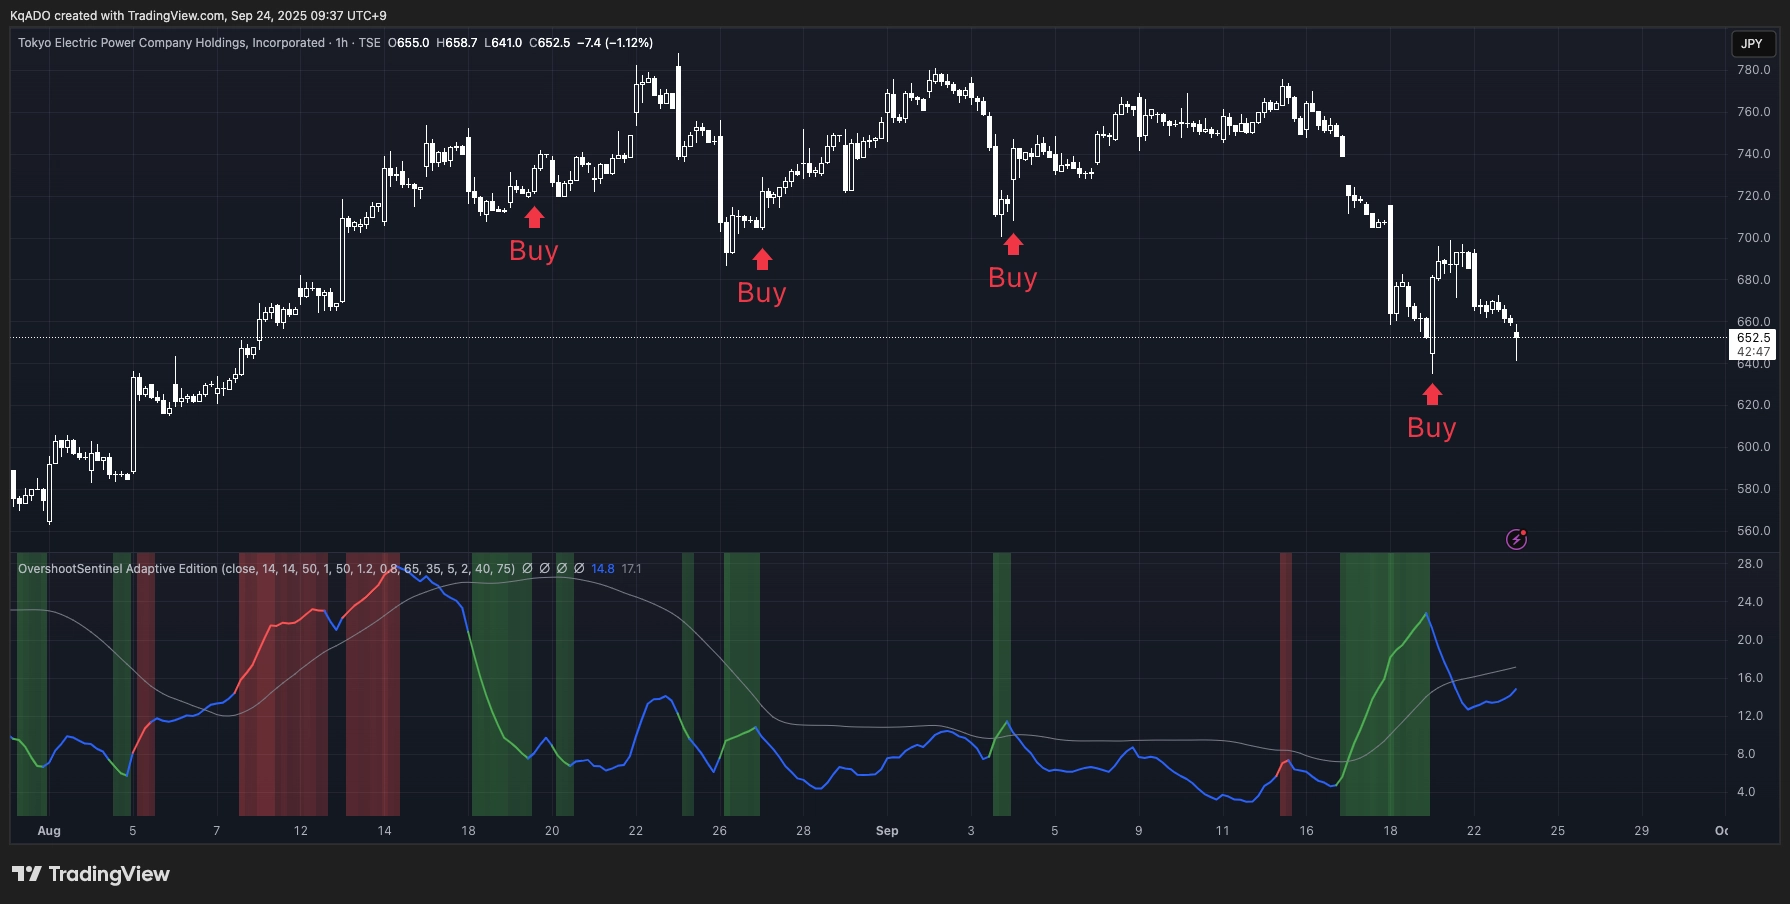Click the bar countdown timer 42:47
1790x904 pixels.
(x=1753, y=352)
